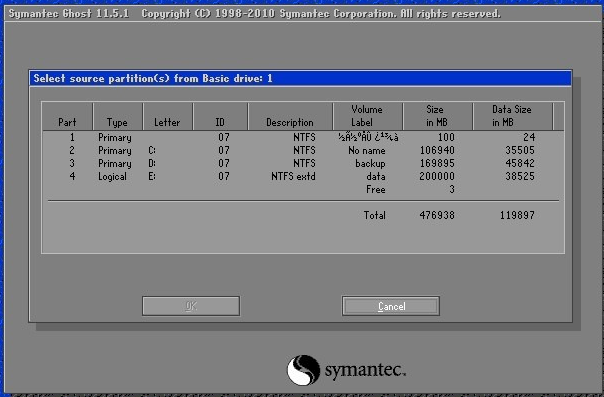Screen dimensions: 604x397
Task: Click the Symantec Ghost 11.5.1 title text
Action: tap(69, 14)
